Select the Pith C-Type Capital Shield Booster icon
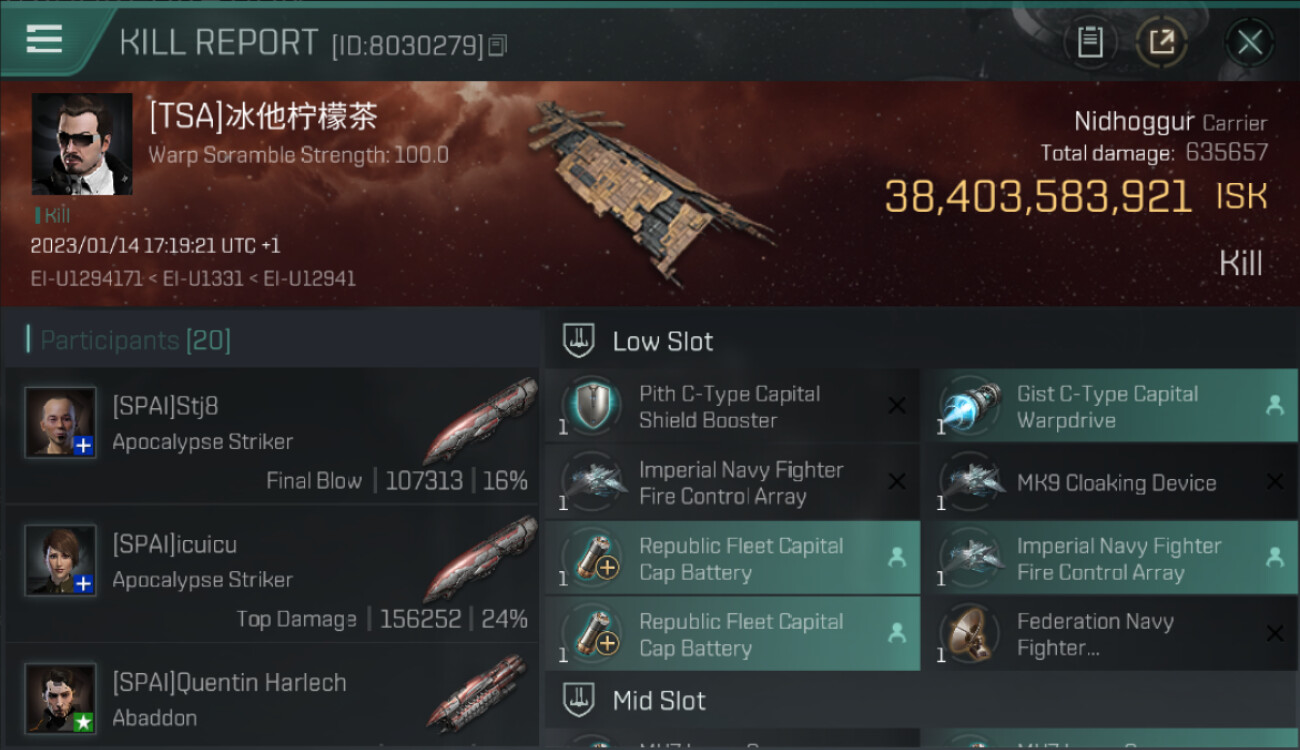 click(592, 407)
